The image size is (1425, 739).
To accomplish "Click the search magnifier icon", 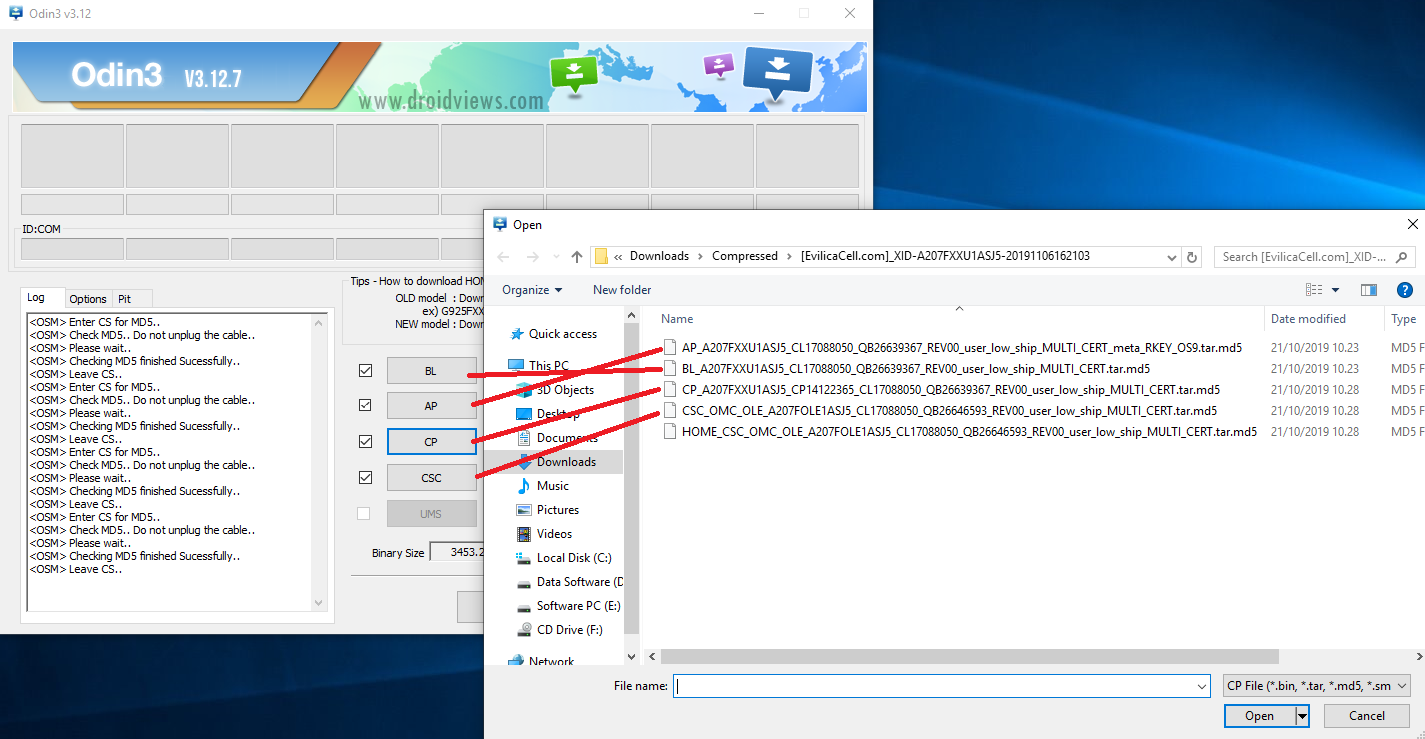I will [x=1402, y=257].
